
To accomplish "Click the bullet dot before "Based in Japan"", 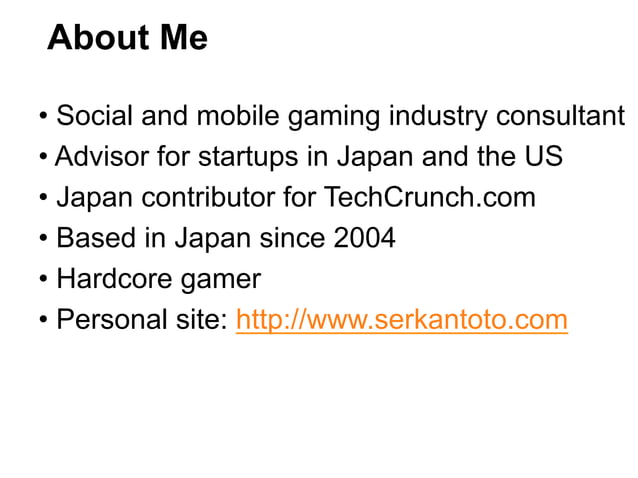I will [x=43, y=238].
